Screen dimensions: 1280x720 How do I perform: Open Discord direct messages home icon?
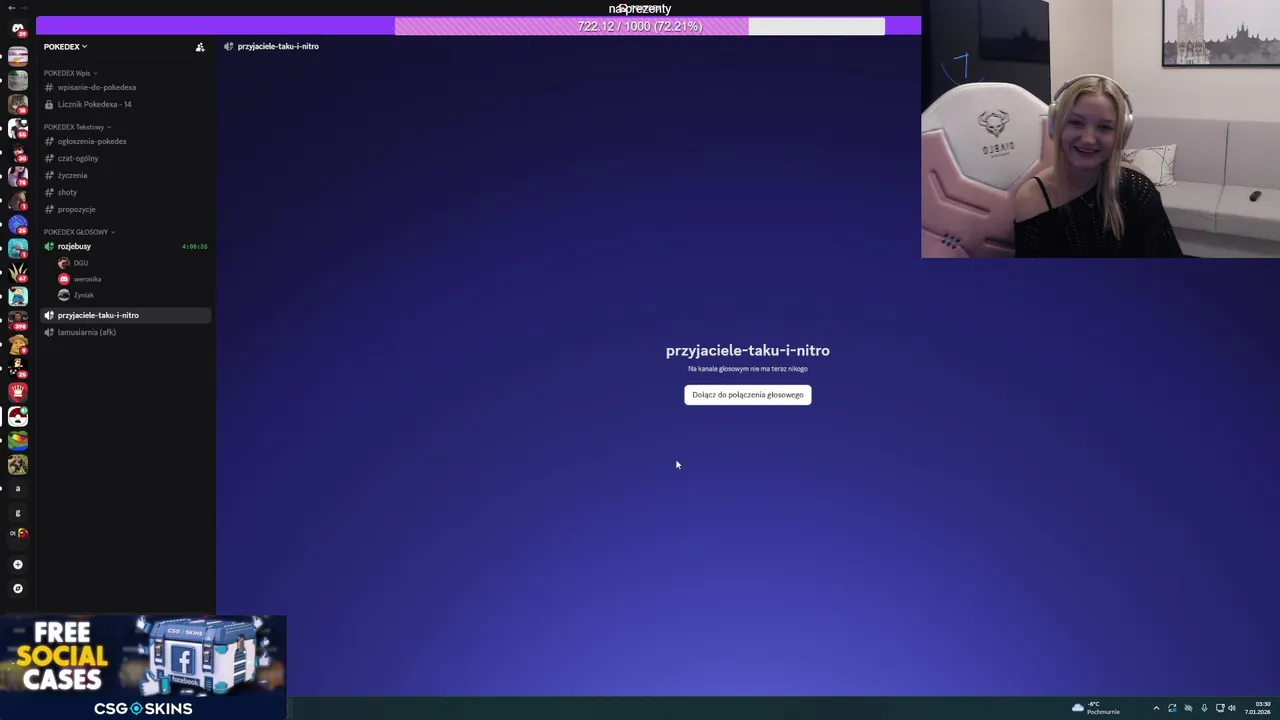click(18, 30)
